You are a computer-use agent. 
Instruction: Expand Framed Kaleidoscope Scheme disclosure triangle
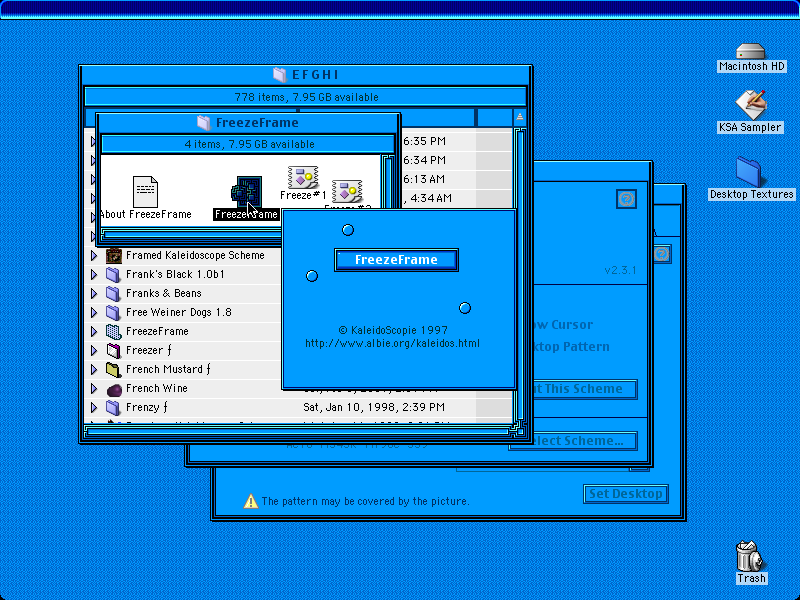click(x=94, y=255)
